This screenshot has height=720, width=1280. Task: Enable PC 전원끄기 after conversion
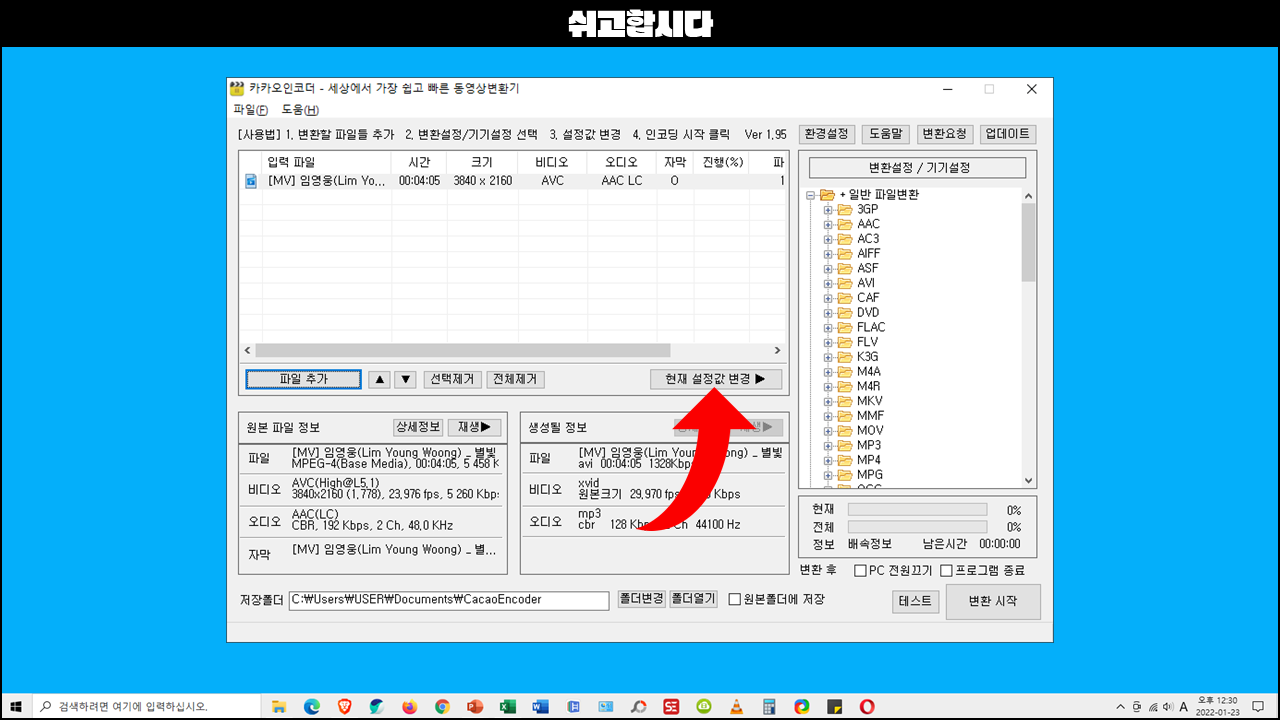click(860, 571)
